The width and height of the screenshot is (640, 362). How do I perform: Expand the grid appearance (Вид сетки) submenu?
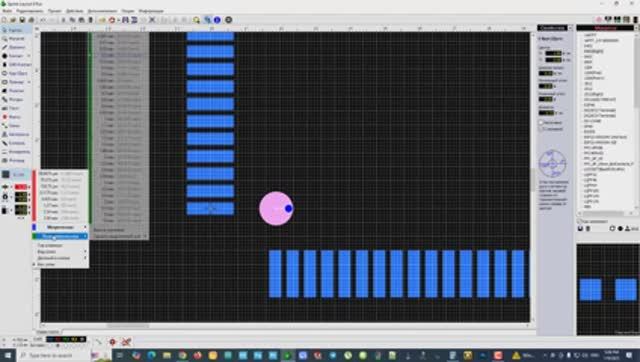(x=60, y=252)
